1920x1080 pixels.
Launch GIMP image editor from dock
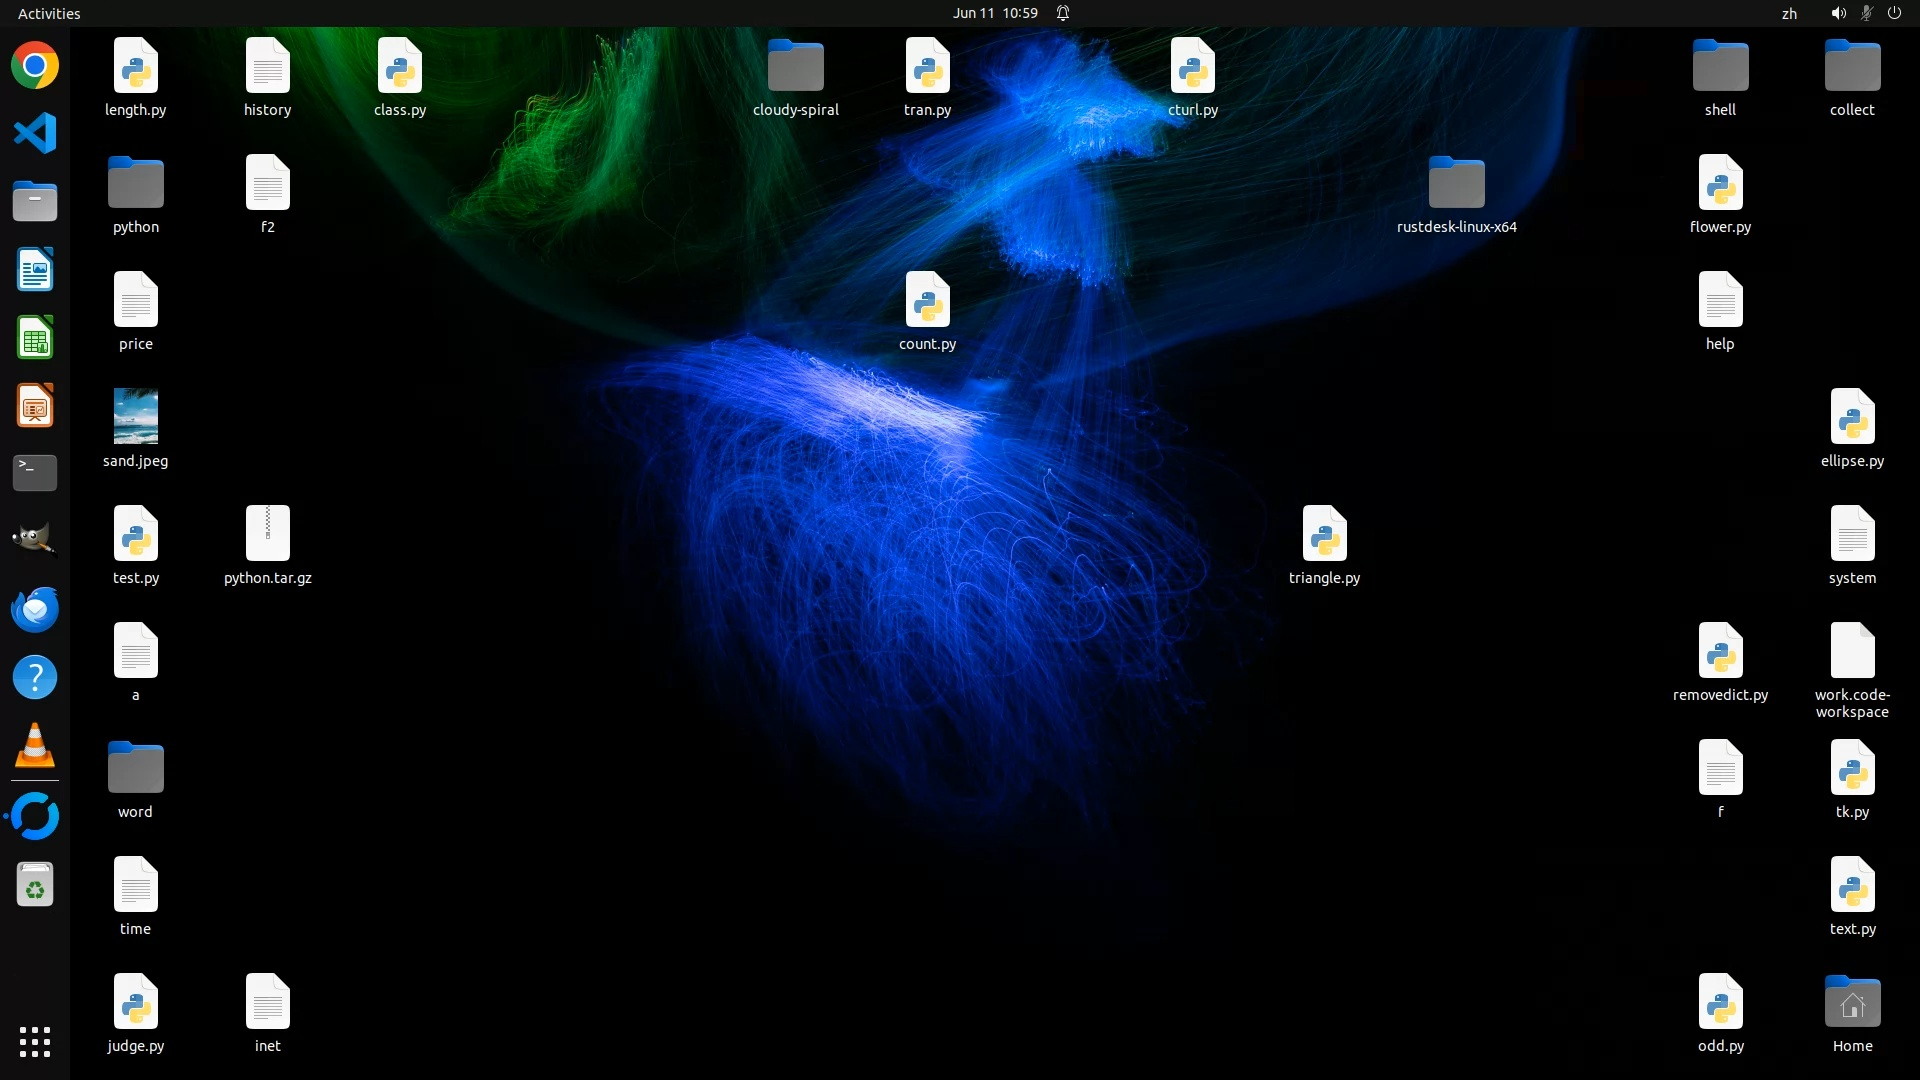click(x=35, y=540)
